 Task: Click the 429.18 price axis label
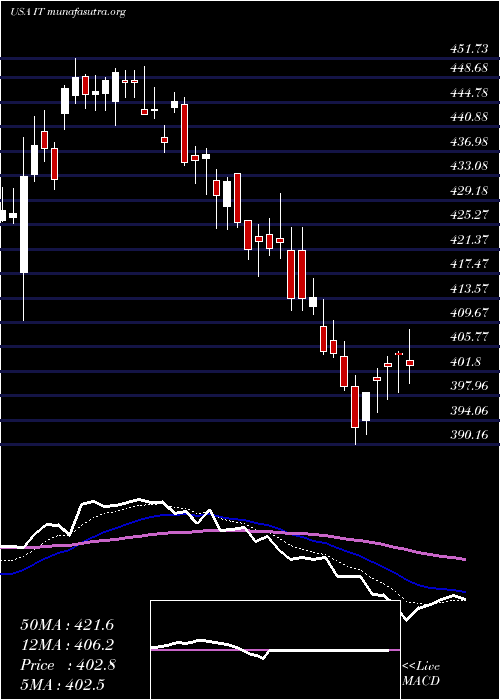[469, 191]
